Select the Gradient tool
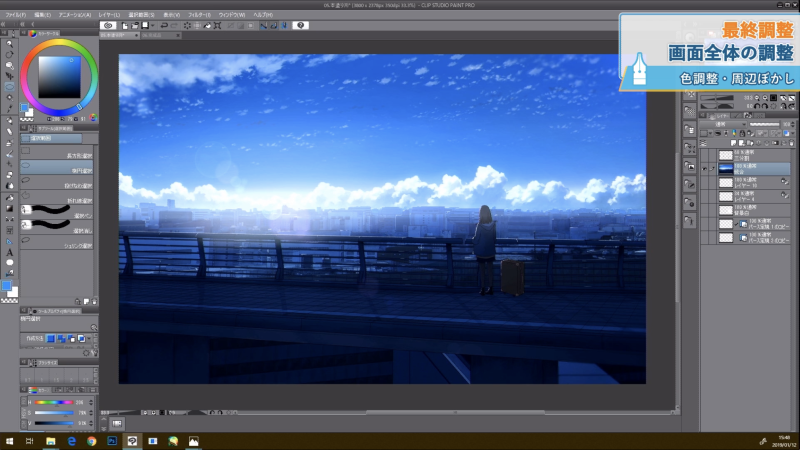The image size is (800, 450). [x=9, y=208]
